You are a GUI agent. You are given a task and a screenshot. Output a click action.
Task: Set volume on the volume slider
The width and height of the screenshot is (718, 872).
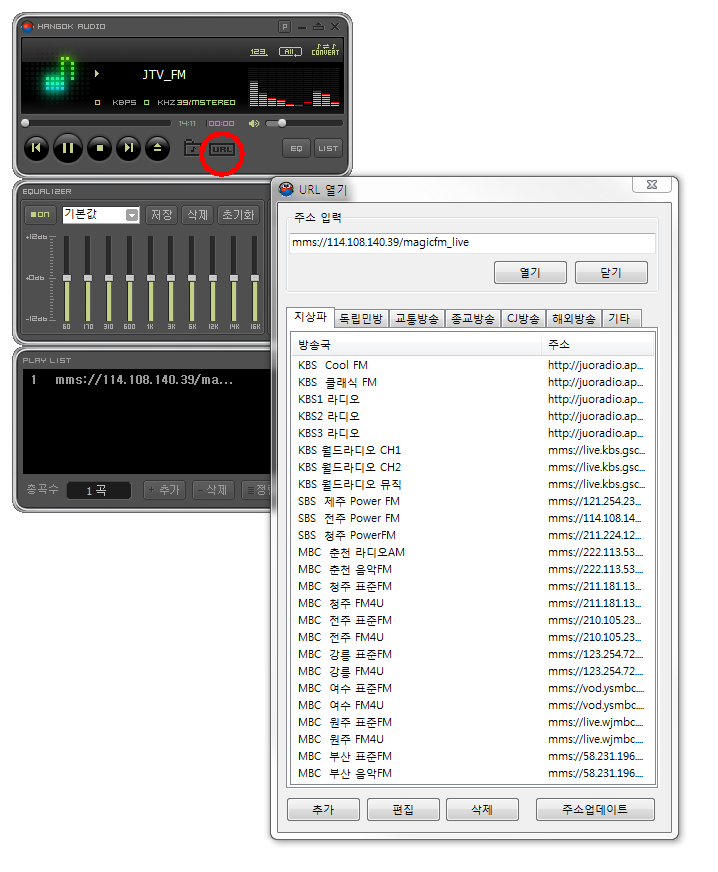[304, 123]
